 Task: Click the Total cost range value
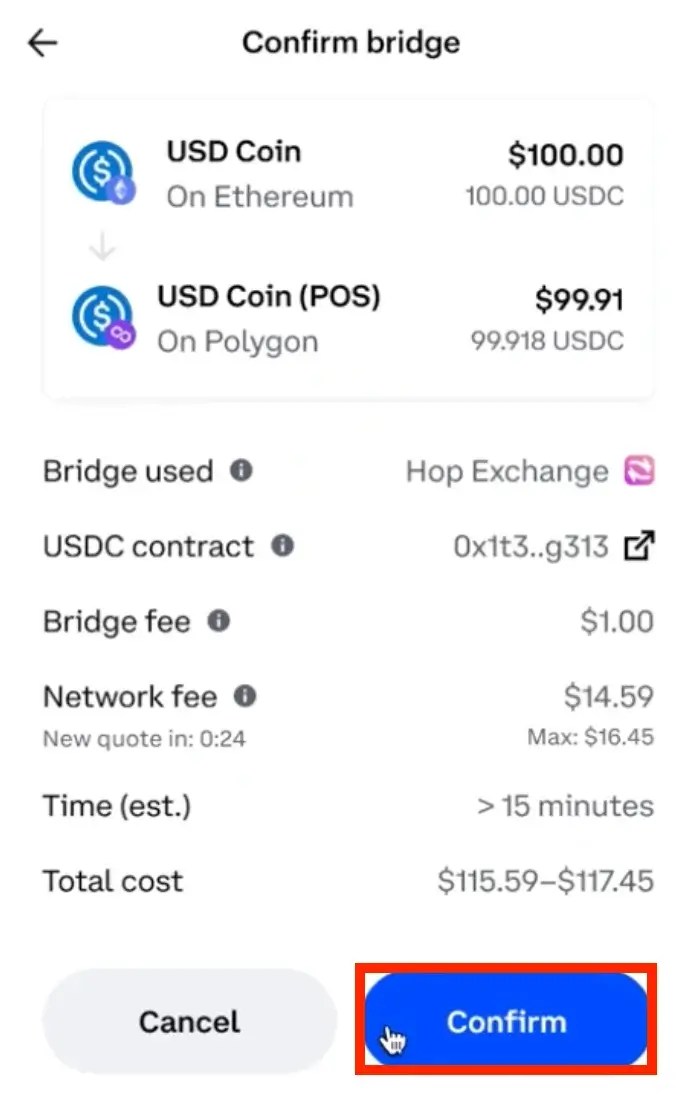pos(546,881)
